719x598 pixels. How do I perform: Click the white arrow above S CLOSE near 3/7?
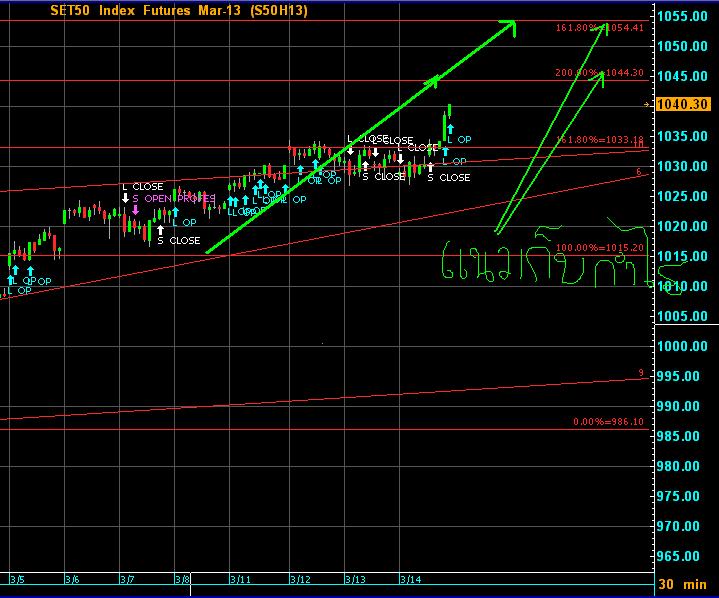pyautogui.click(x=159, y=231)
